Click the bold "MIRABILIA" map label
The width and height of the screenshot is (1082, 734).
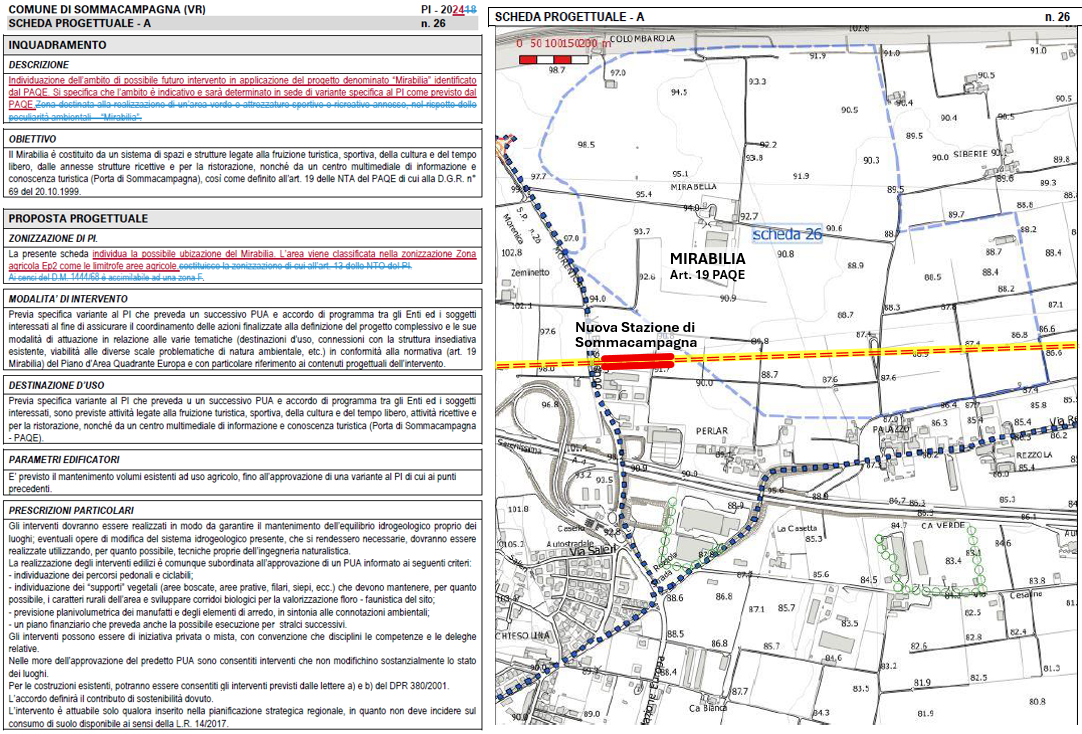click(x=708, y=259)
